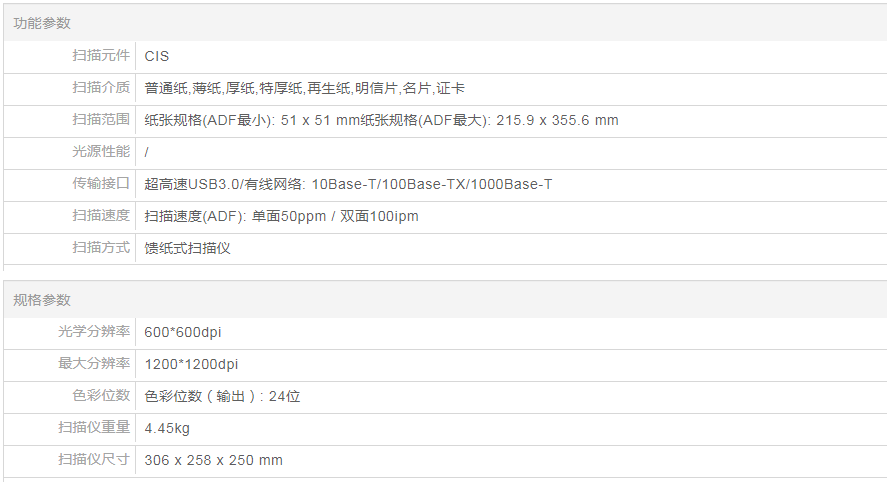Image resolution: width=891 pixels, height=482 pixels.
Task: Click the 4.45kg weight value
Action: (x=167, y=428)
